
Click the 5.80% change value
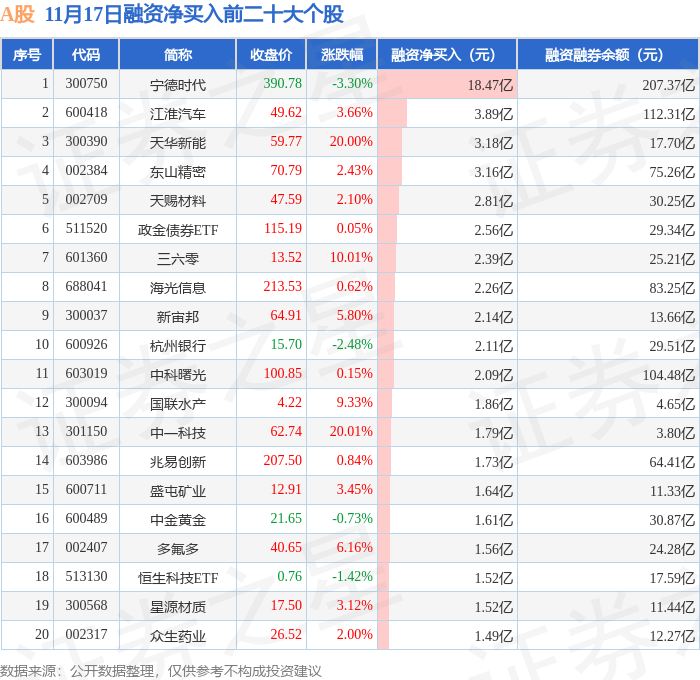click(x=354, y=316)
